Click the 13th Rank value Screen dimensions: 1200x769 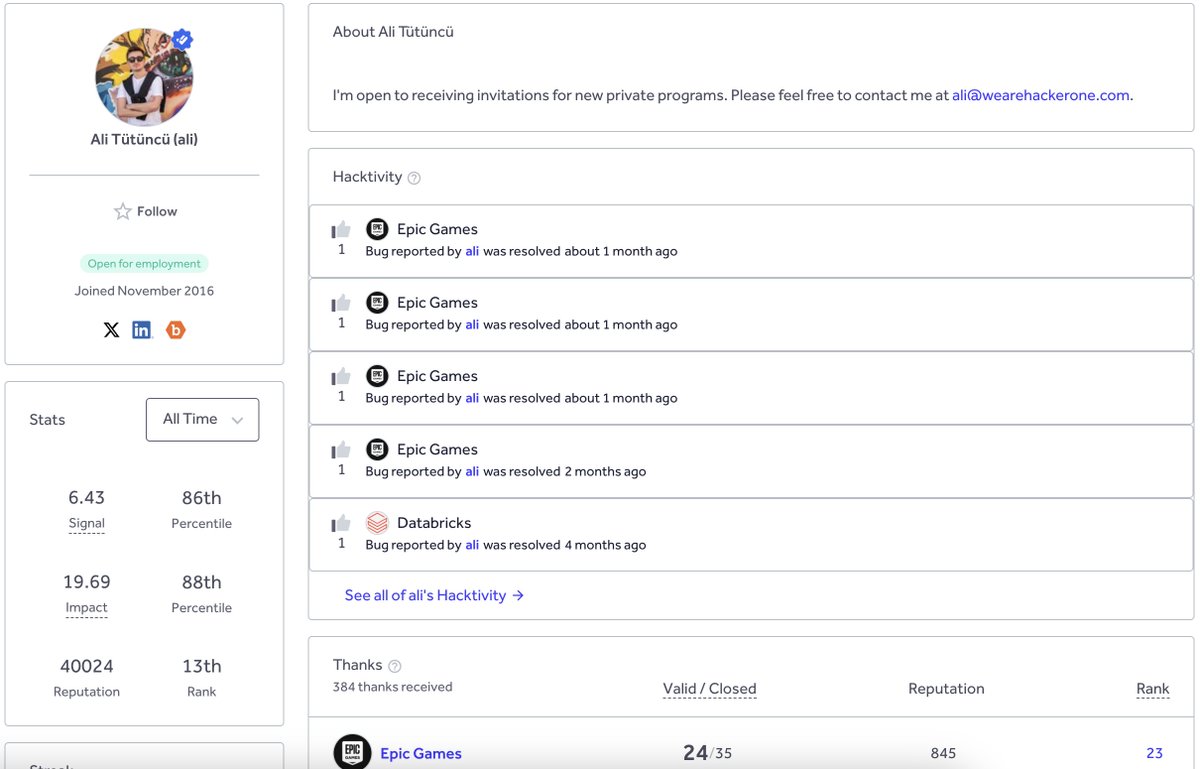pyautogui.click(x=202, y=666)
